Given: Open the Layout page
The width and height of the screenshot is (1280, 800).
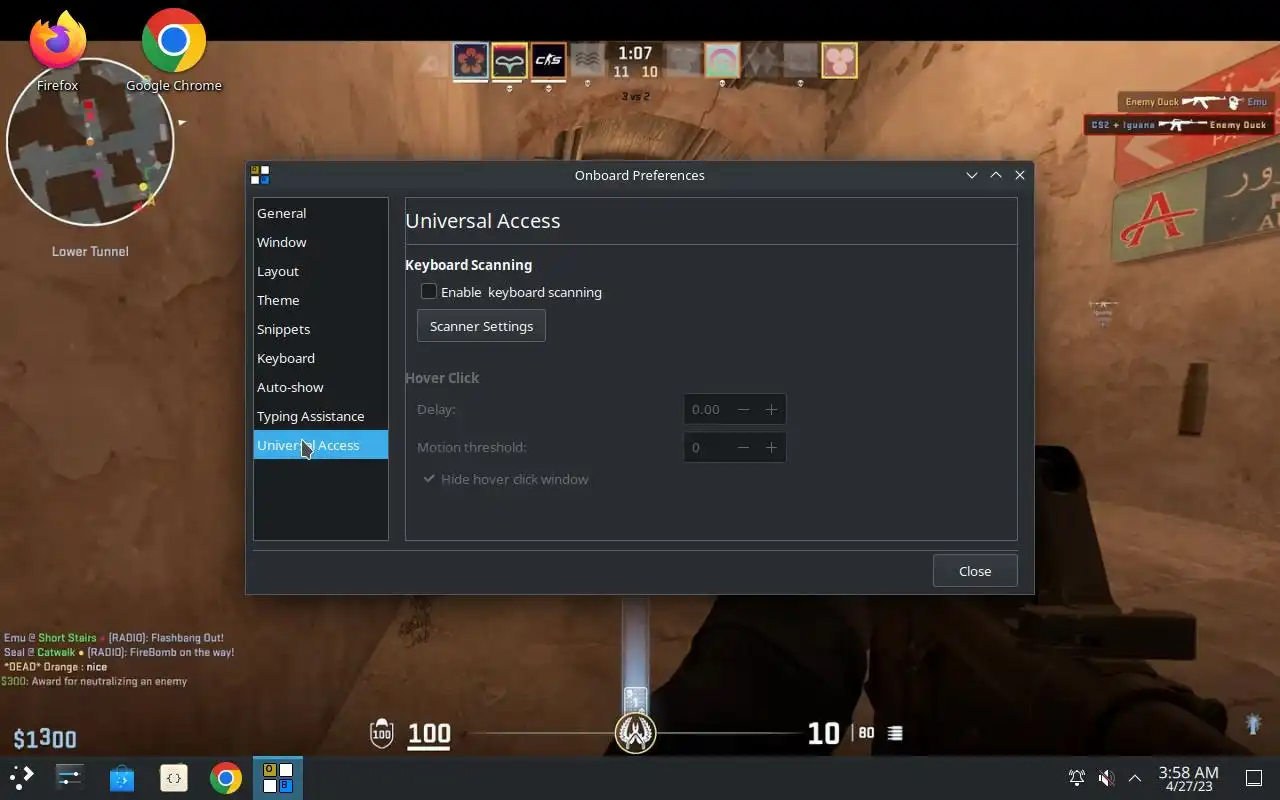Looking at the screenshot, I should (x=320, y=271).
